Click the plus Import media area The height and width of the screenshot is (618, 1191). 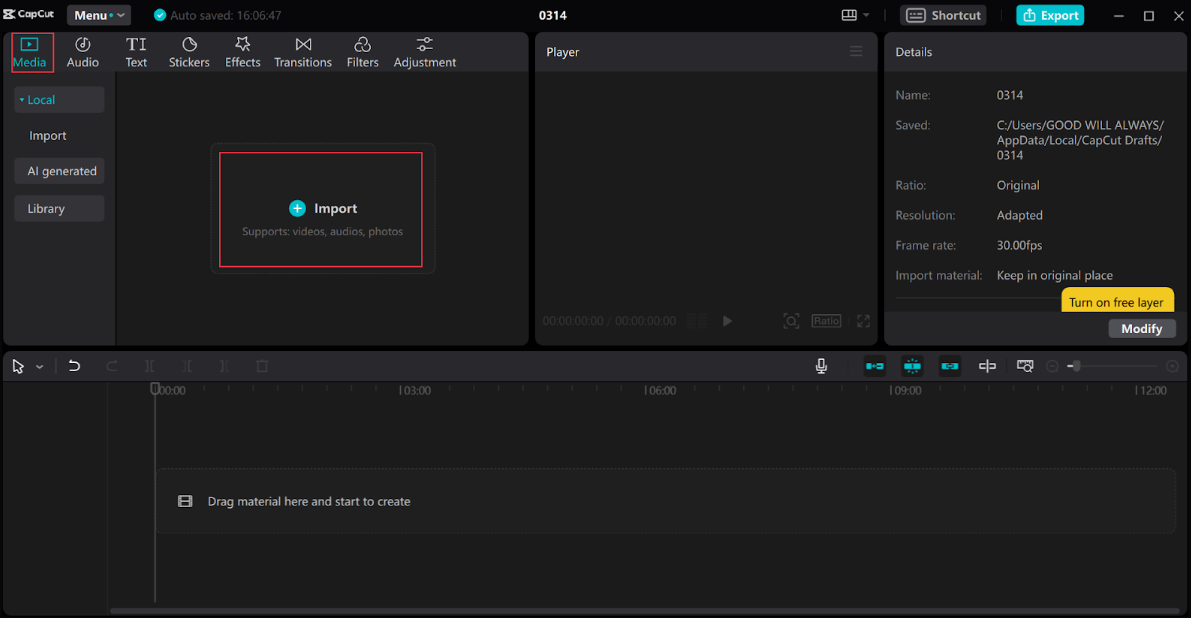(x=321, y=210)
